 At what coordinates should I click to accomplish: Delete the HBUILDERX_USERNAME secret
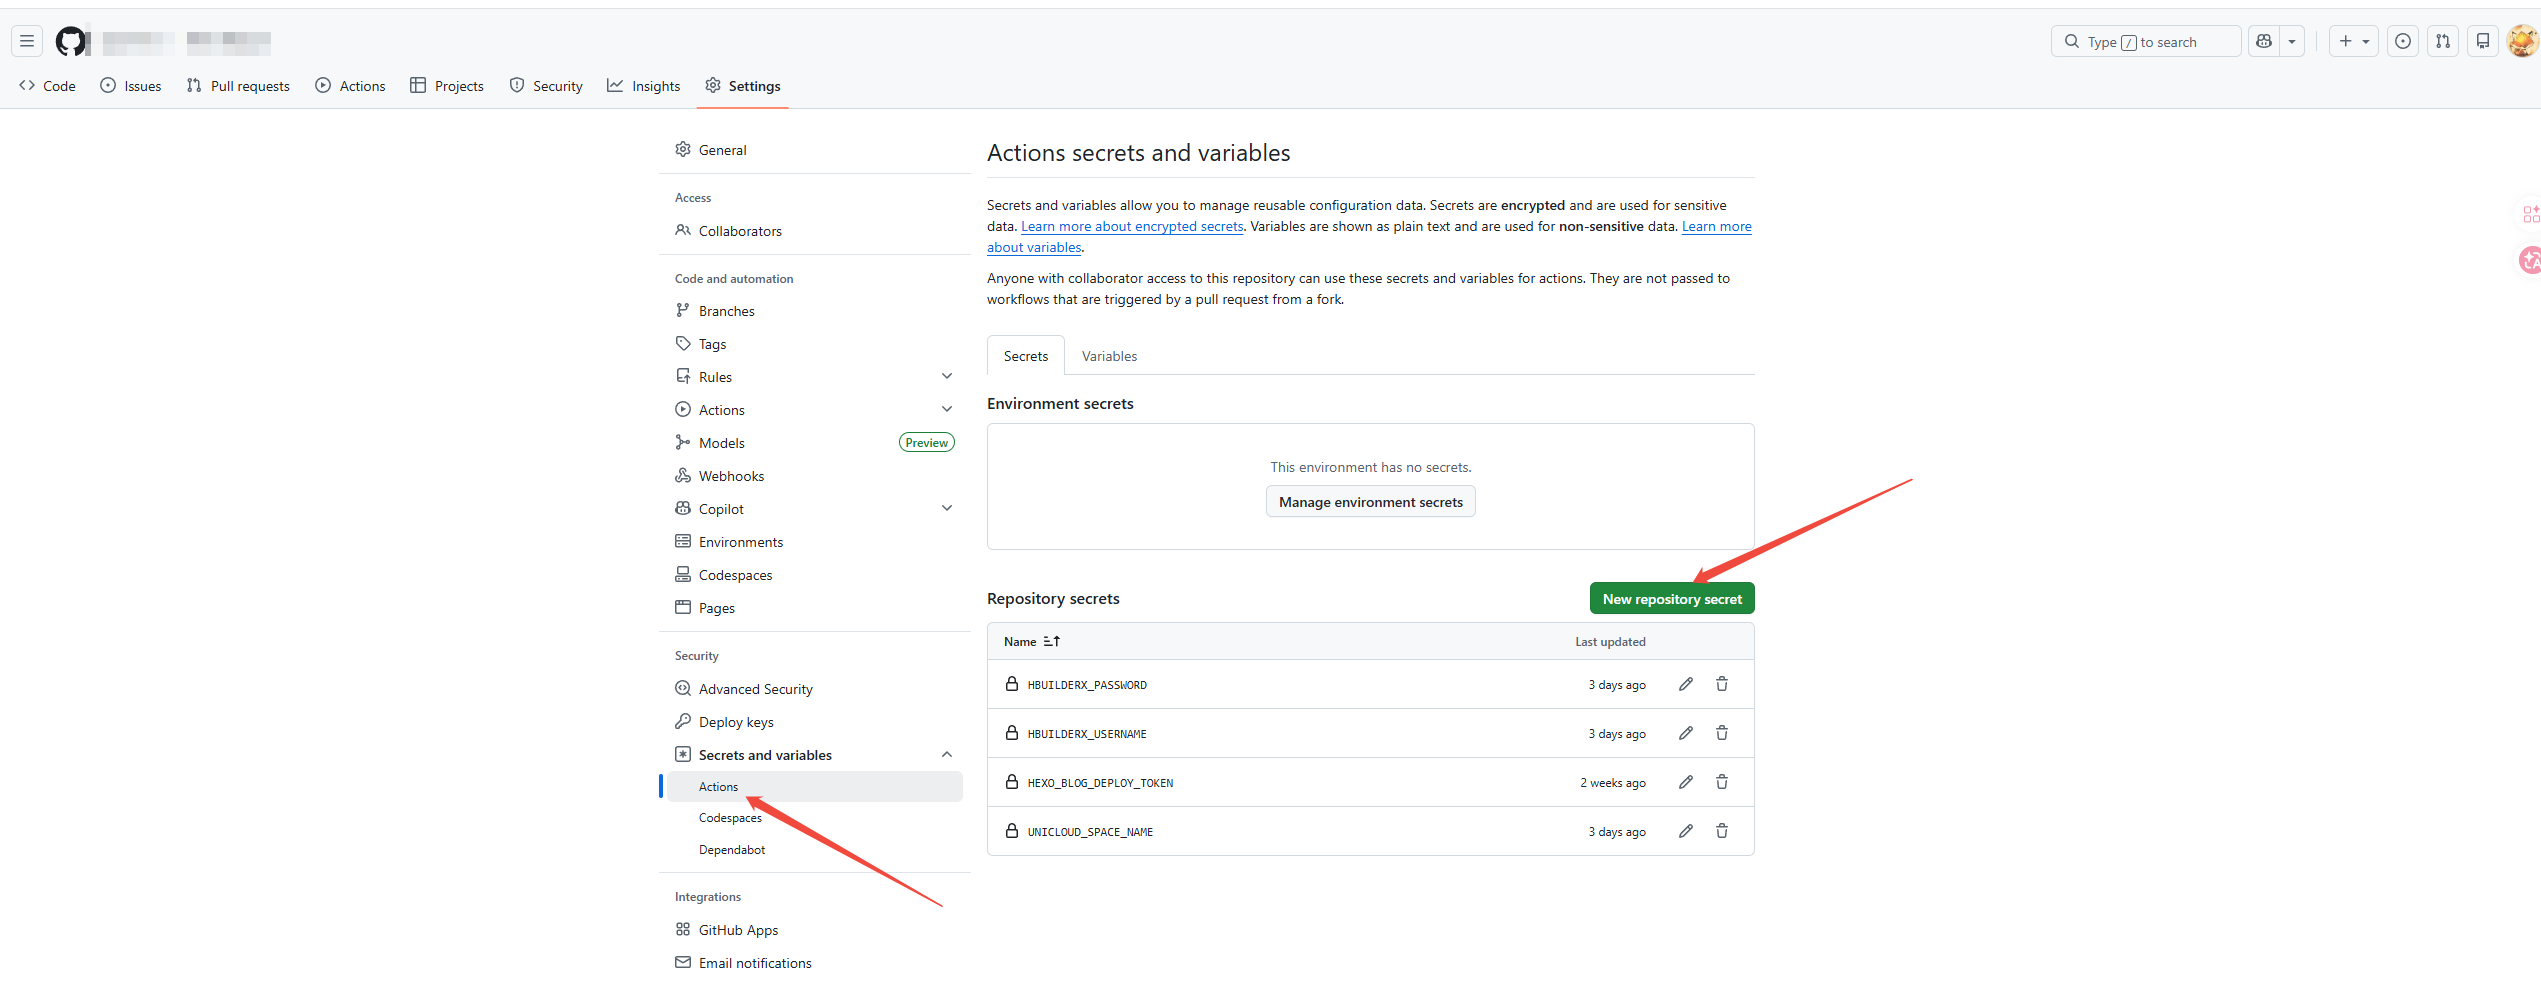tap(1722, 733)
